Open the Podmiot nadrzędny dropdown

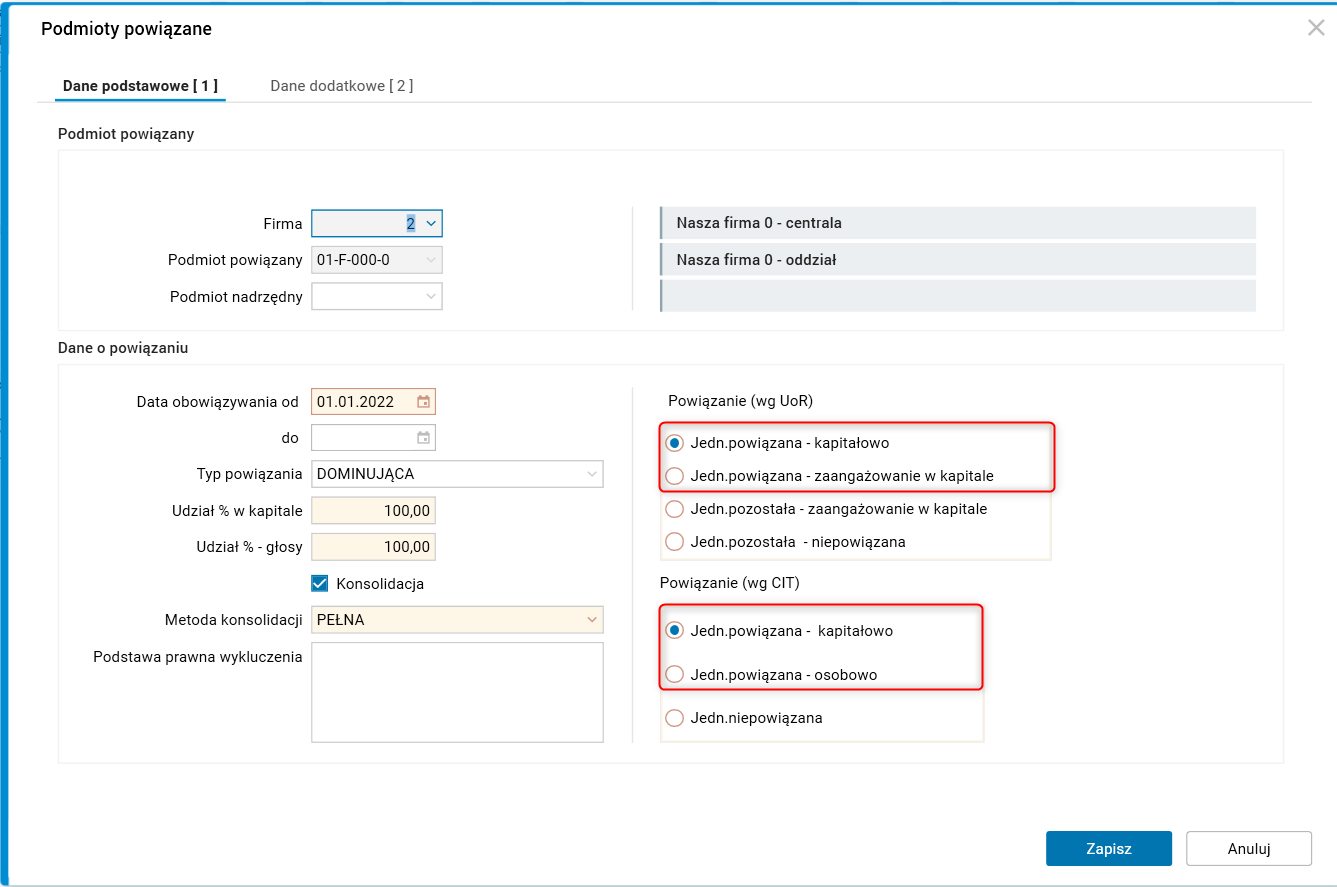click(x=431, y=297)
